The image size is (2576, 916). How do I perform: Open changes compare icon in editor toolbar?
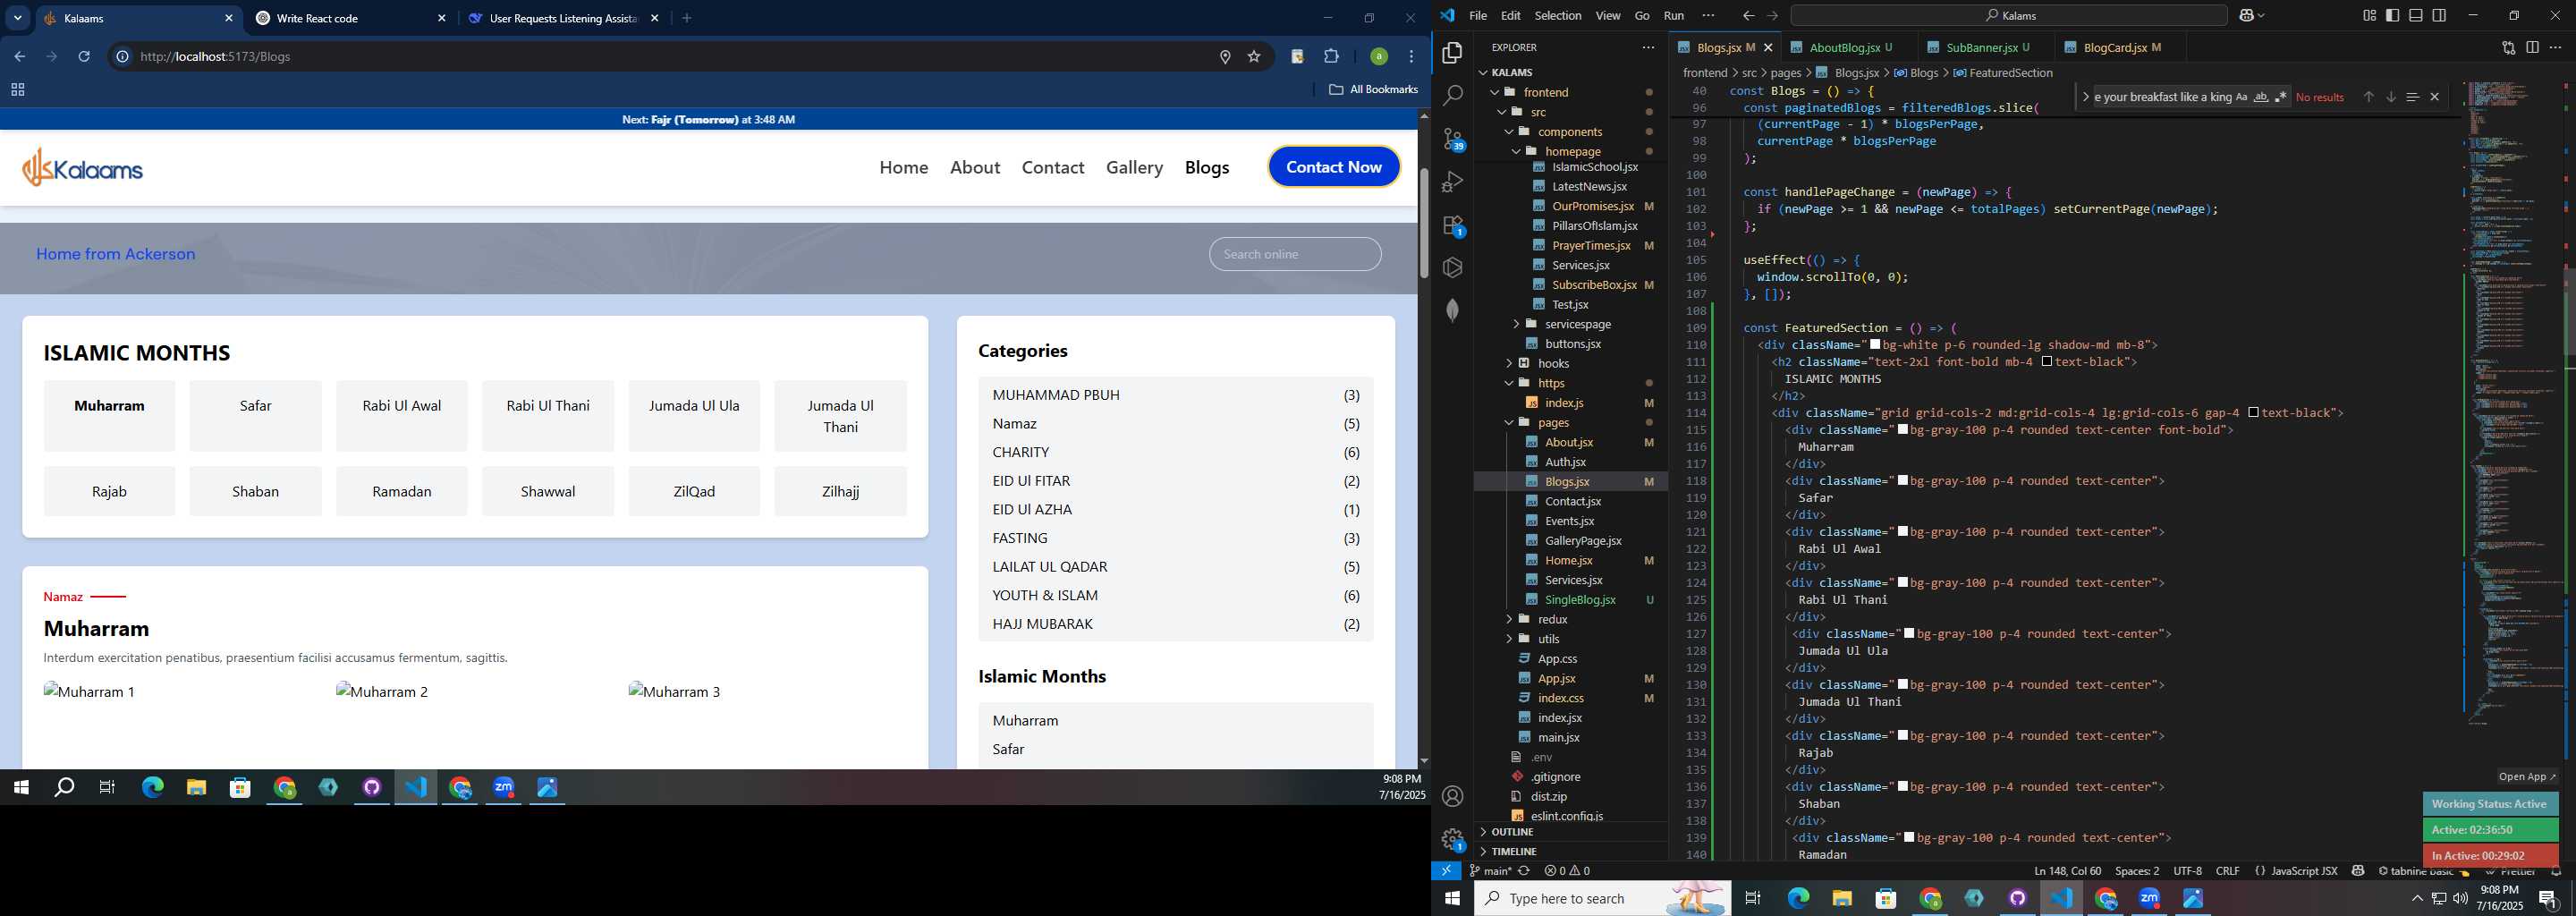[2508, 47]
